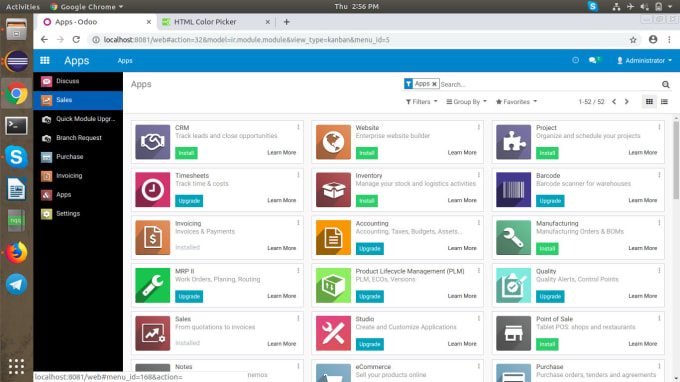
Task: Open Discuss in the sidebar
Action: tap(78, 81)
